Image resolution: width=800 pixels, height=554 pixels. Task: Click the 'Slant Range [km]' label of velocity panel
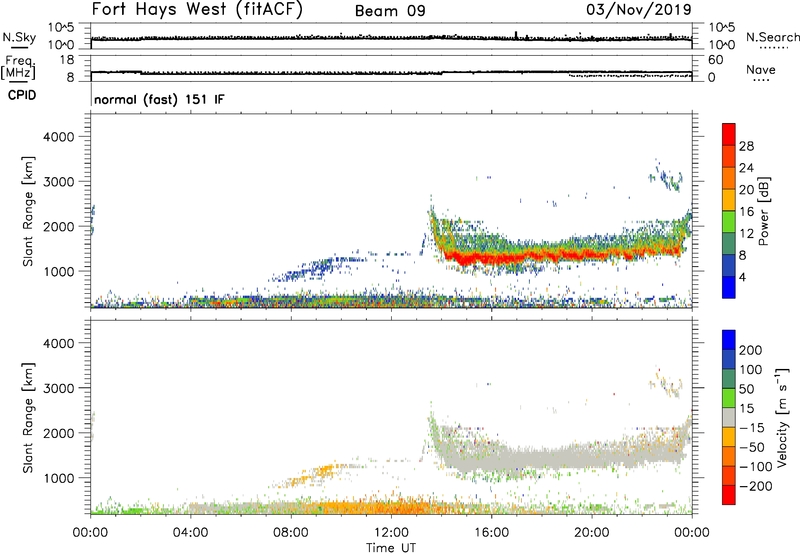coord(28,417)
